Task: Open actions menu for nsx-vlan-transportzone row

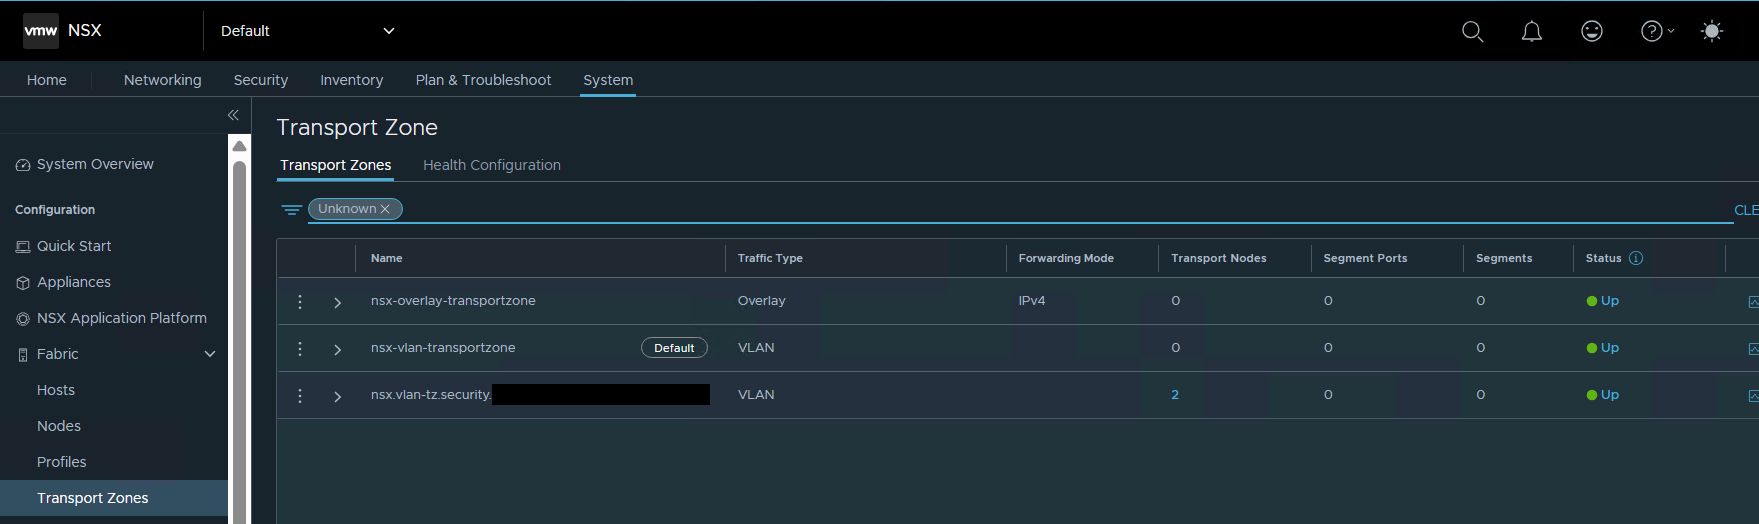Action: (x=300, y=348)
